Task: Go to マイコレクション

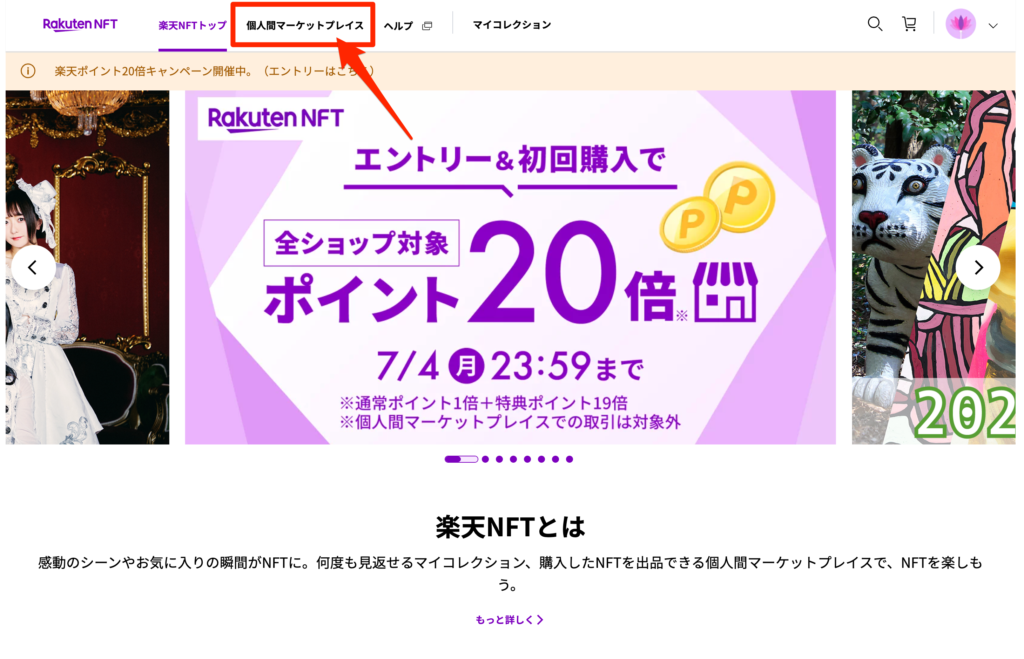Action: pyautogui.click(x=511, y=25)
